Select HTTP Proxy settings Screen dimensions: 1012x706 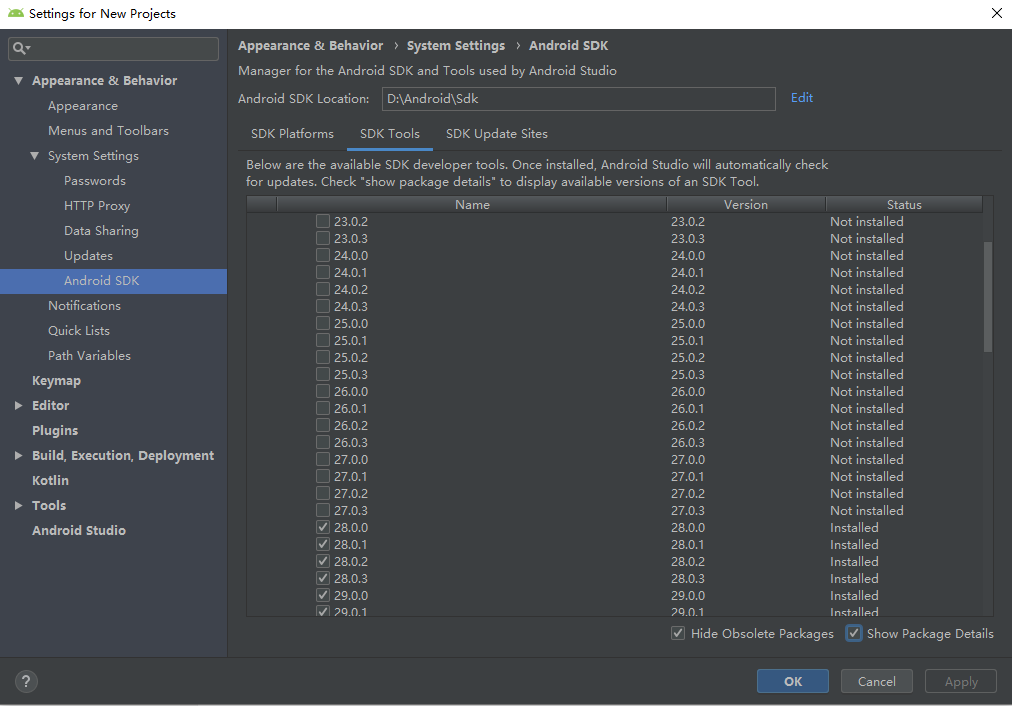tap(97, 206)
